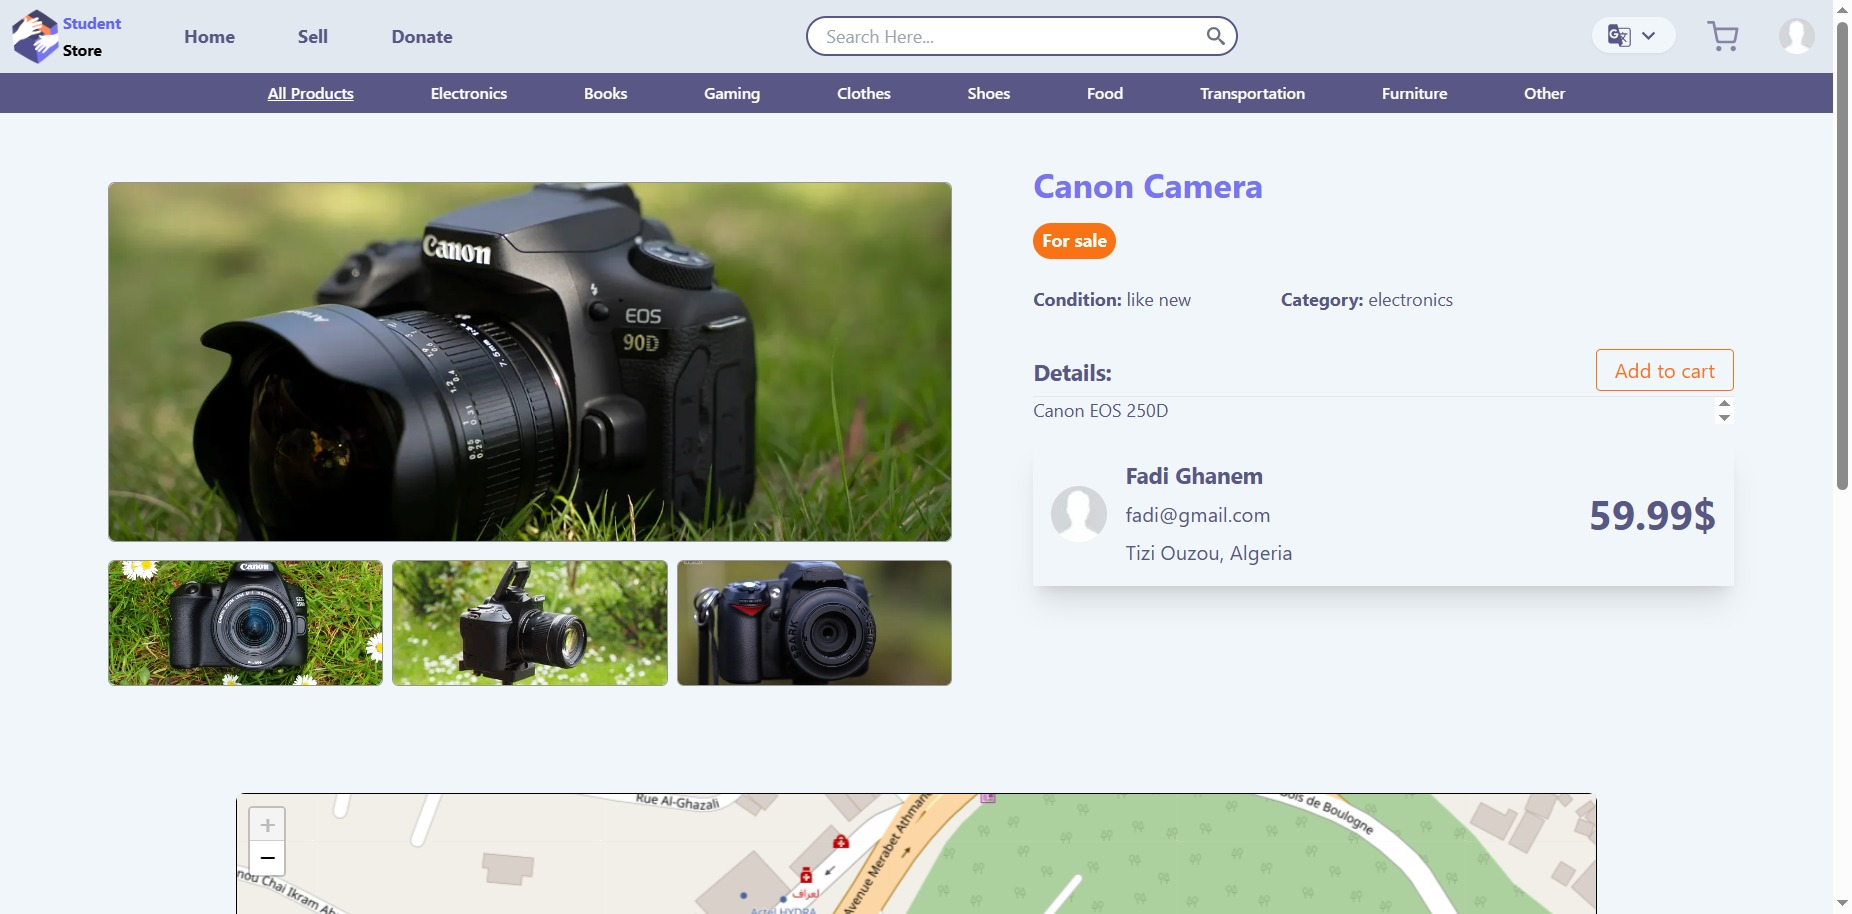Click the Canon Camera title
The height and width of the screenshot is (914, 1852).
(x=1148, y=187)
